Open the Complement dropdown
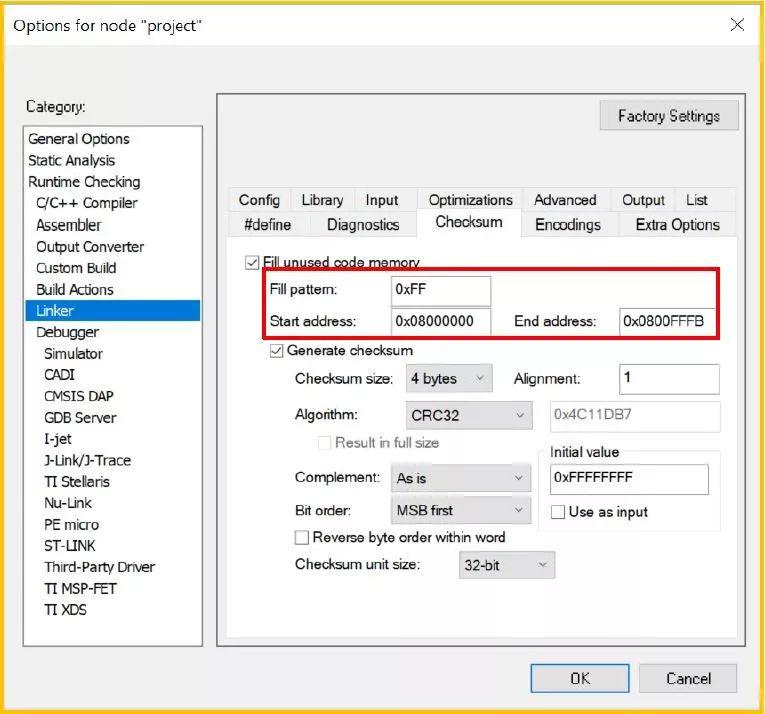This screenshot has width=765, height=714. coord(461,478)
